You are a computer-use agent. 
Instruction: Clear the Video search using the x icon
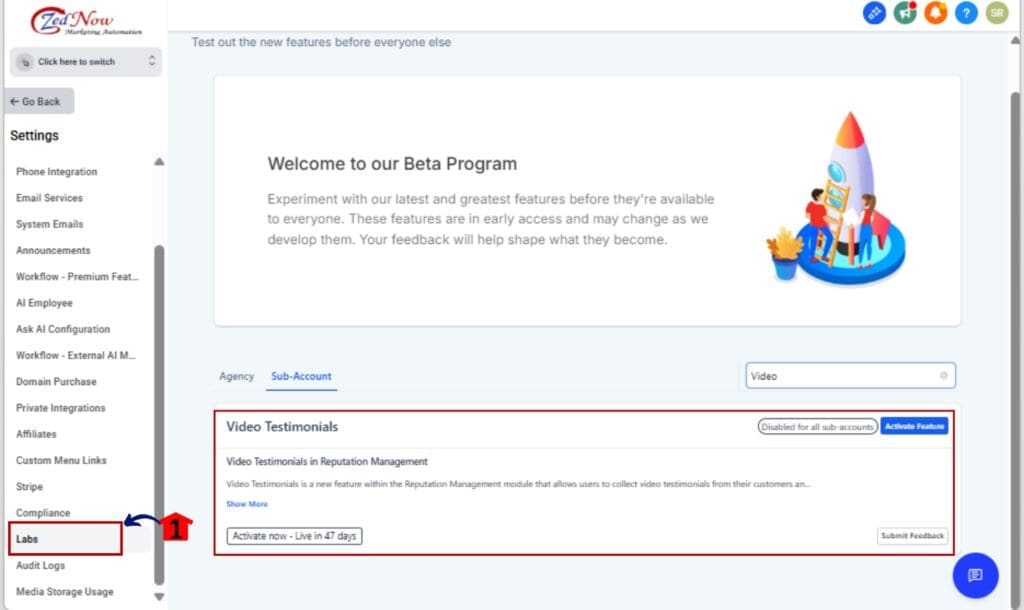click(943, 375)
